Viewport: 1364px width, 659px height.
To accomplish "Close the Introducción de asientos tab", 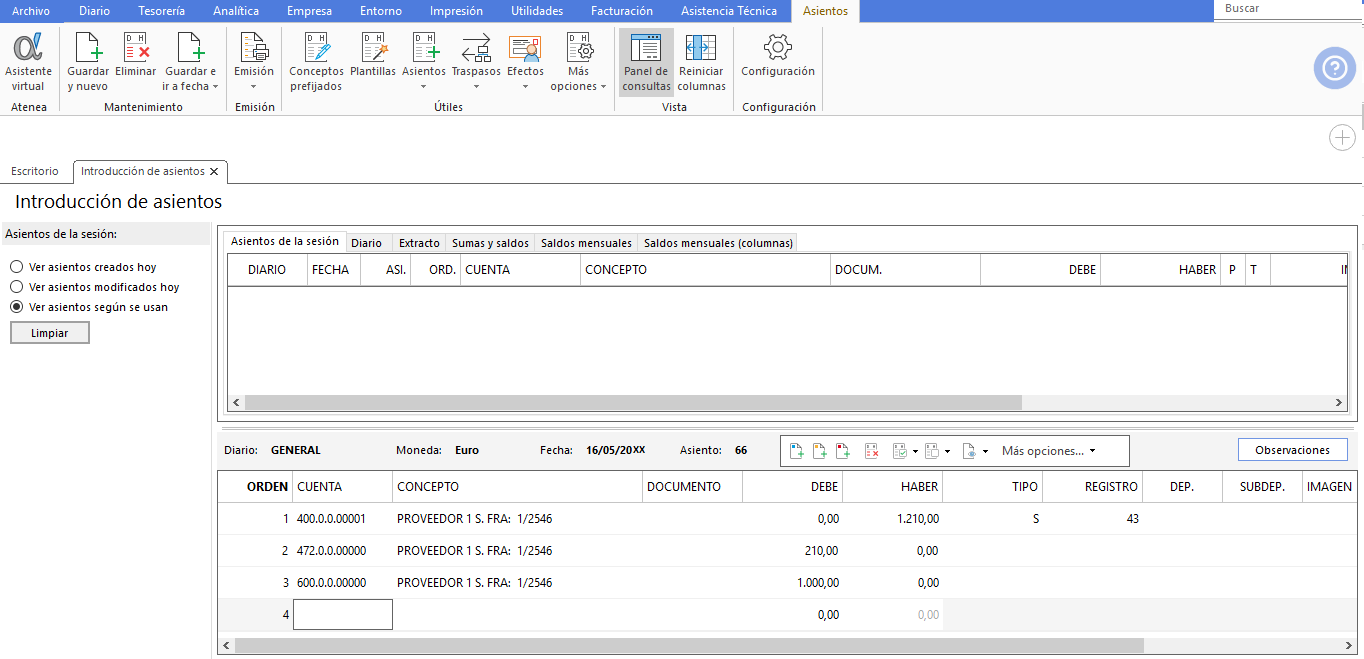I will (214, 172).
